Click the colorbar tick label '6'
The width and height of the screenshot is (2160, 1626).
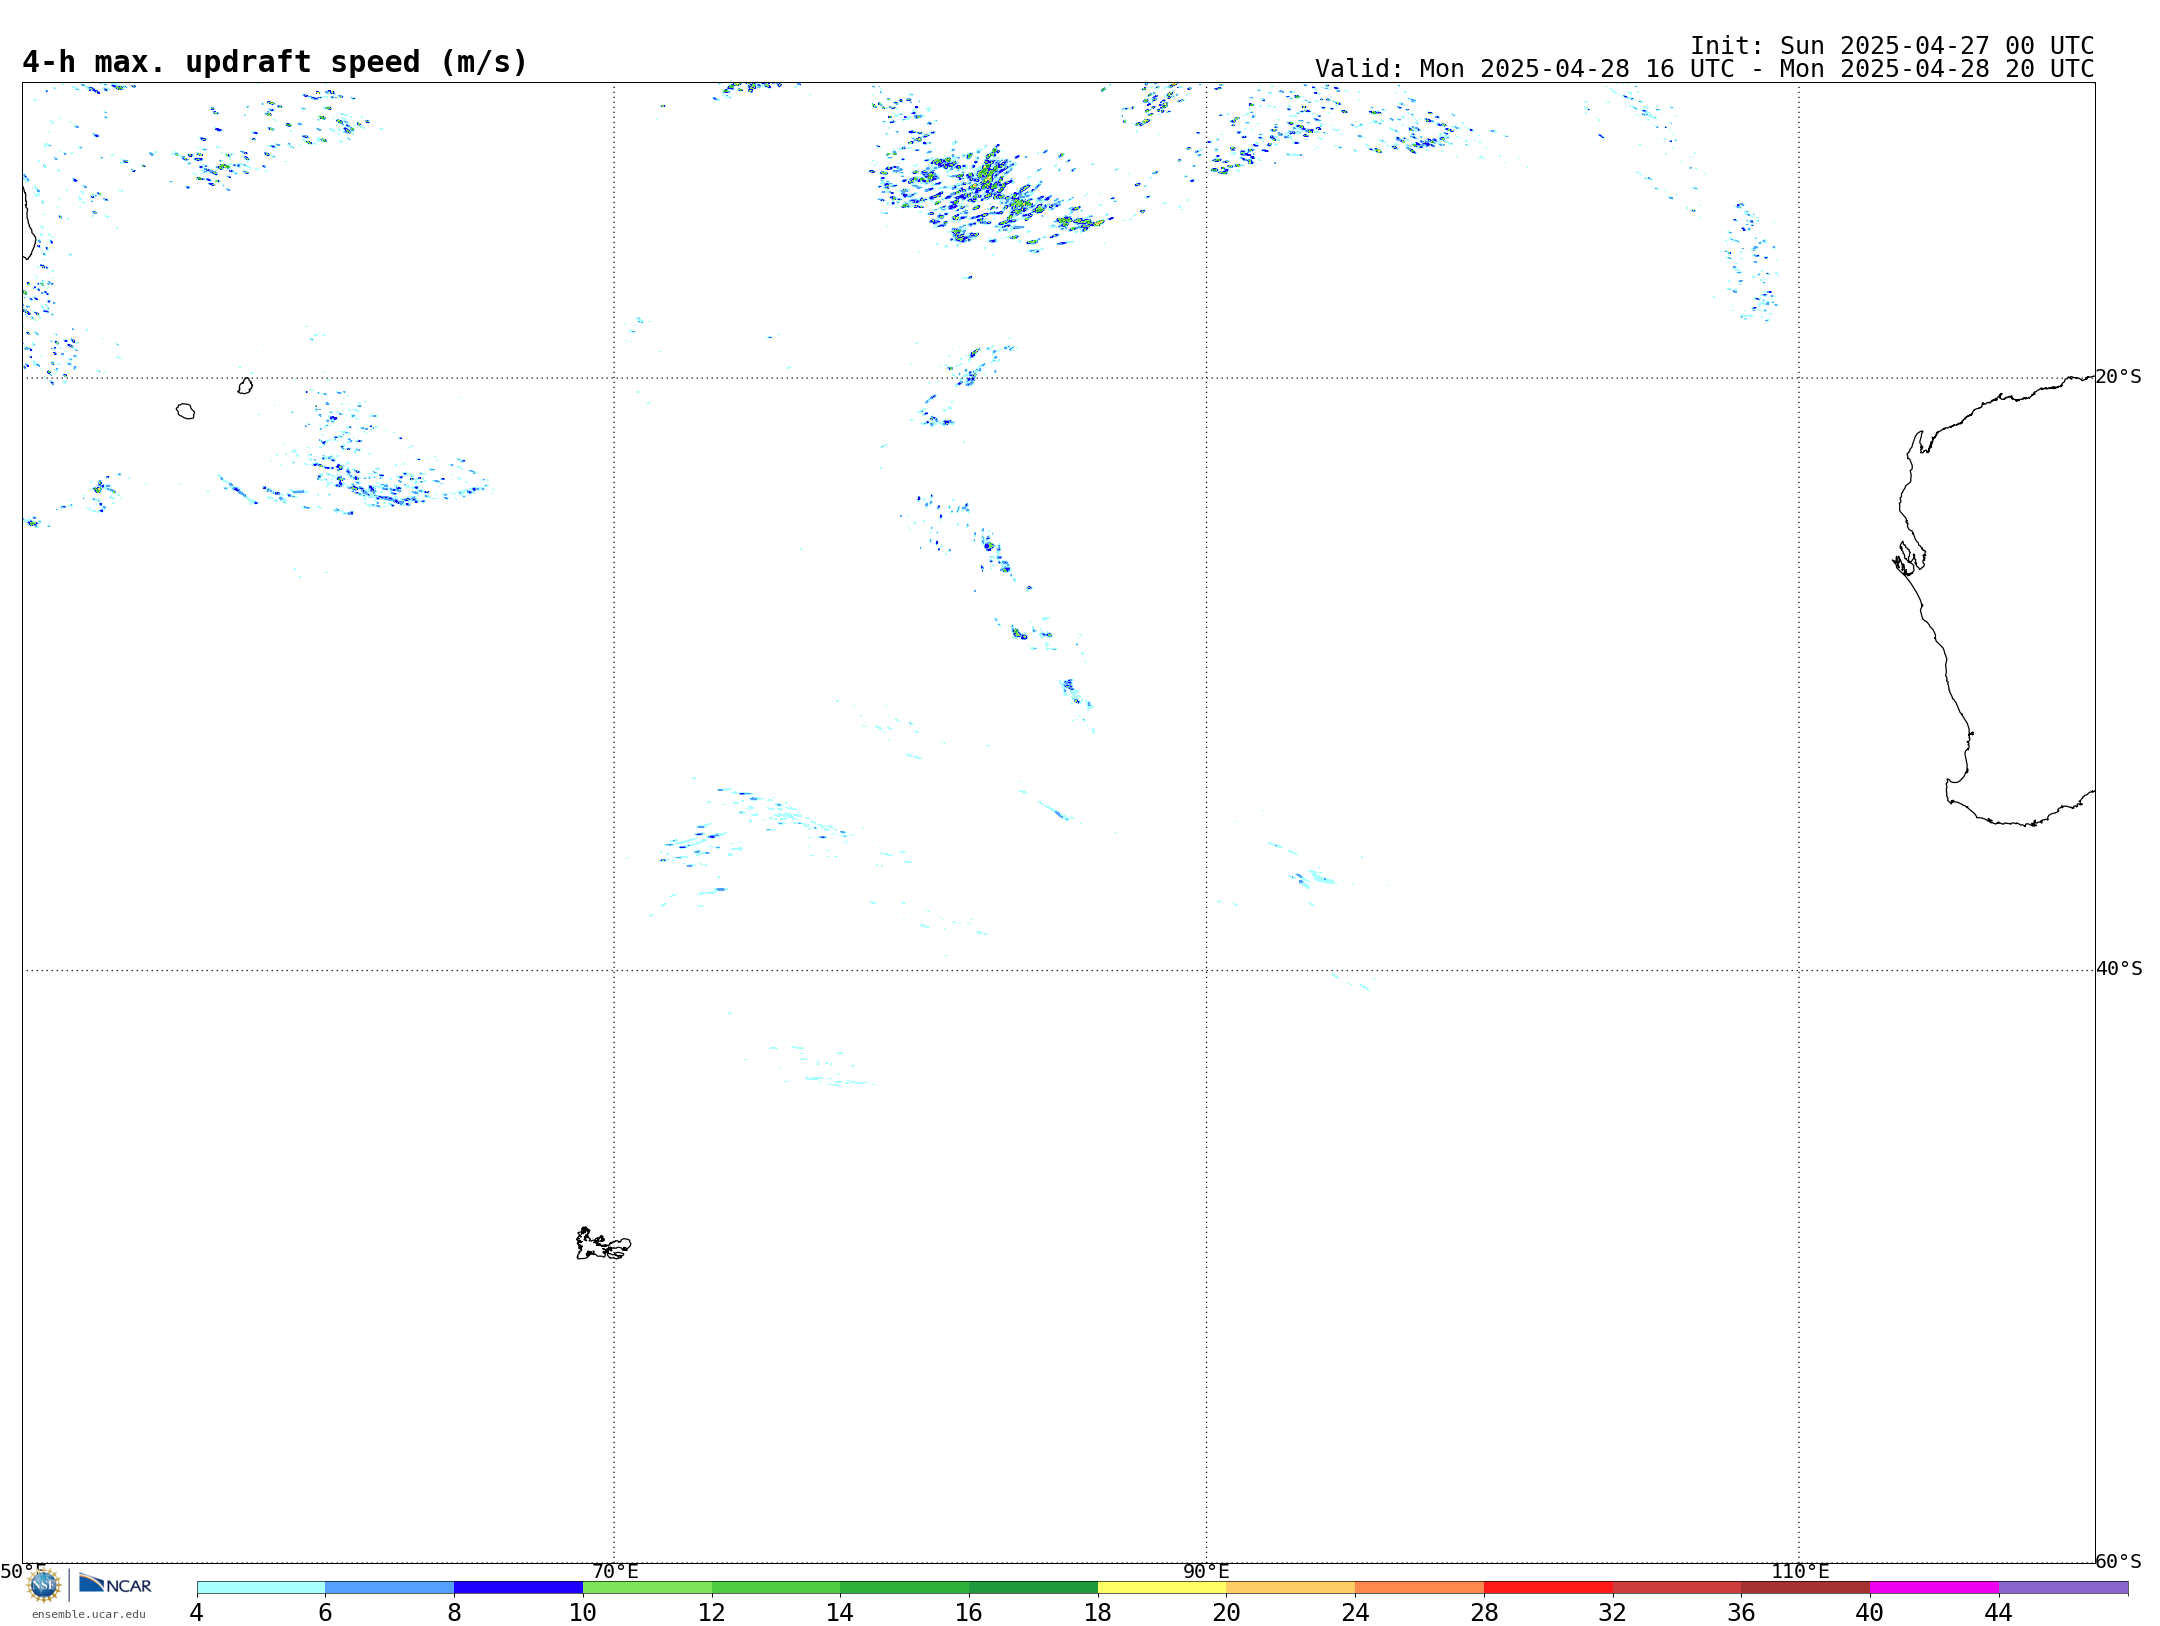coord(325,1612)
